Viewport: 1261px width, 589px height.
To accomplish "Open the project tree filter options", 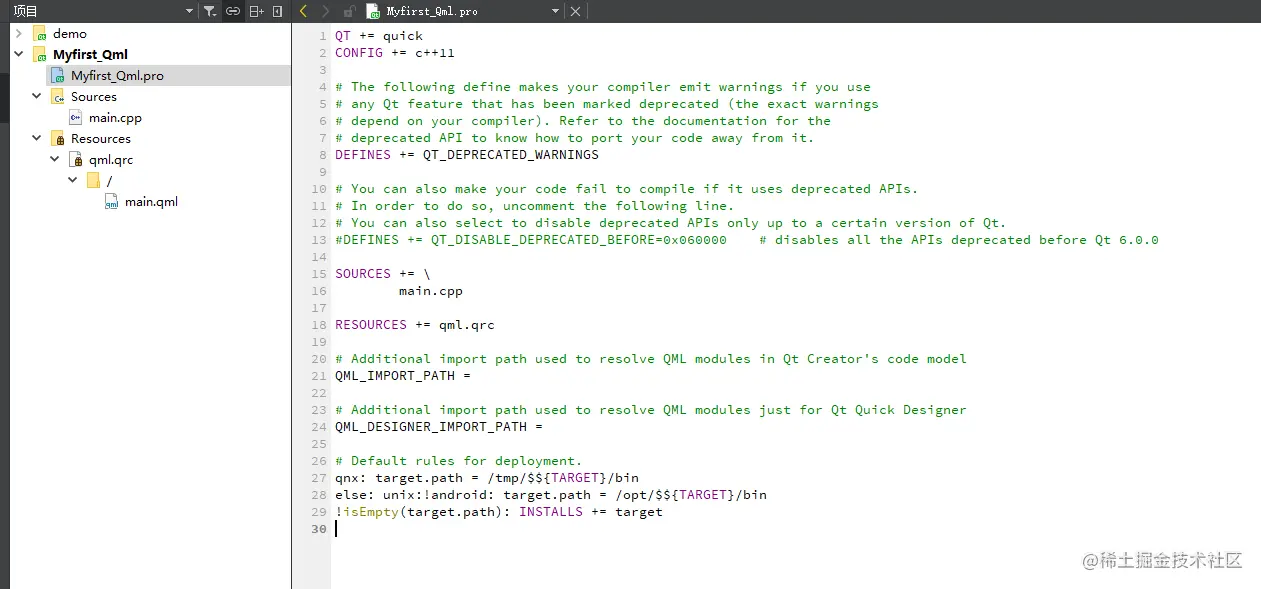I will point(209,11).
